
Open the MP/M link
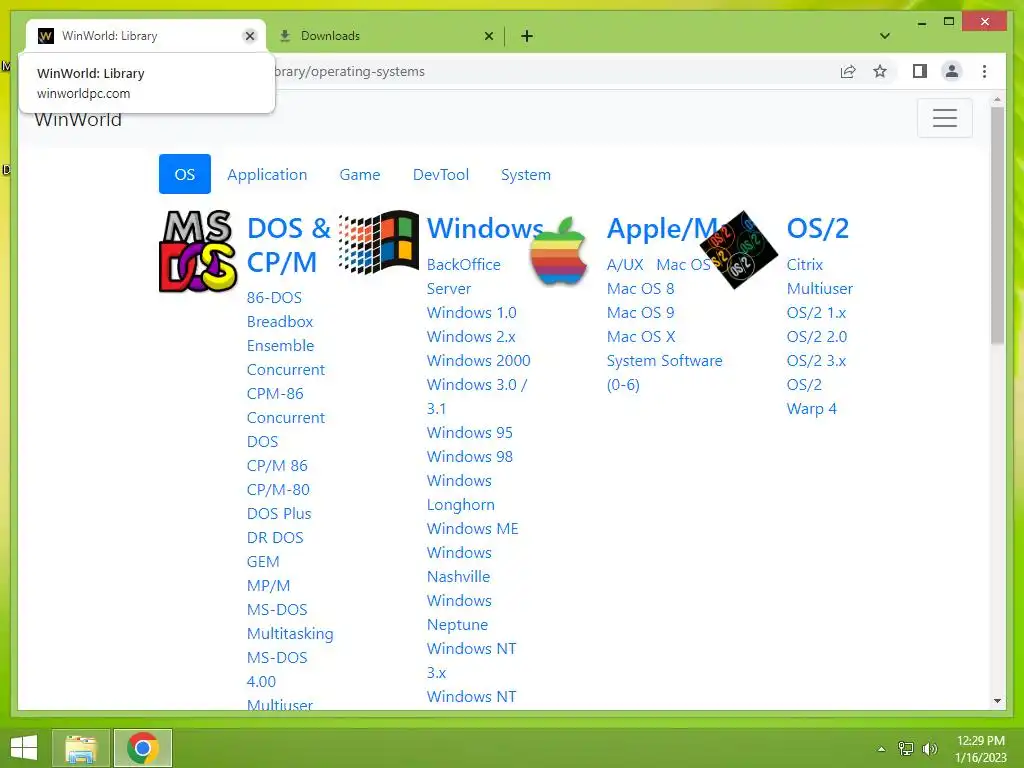(x=268, y=586)
